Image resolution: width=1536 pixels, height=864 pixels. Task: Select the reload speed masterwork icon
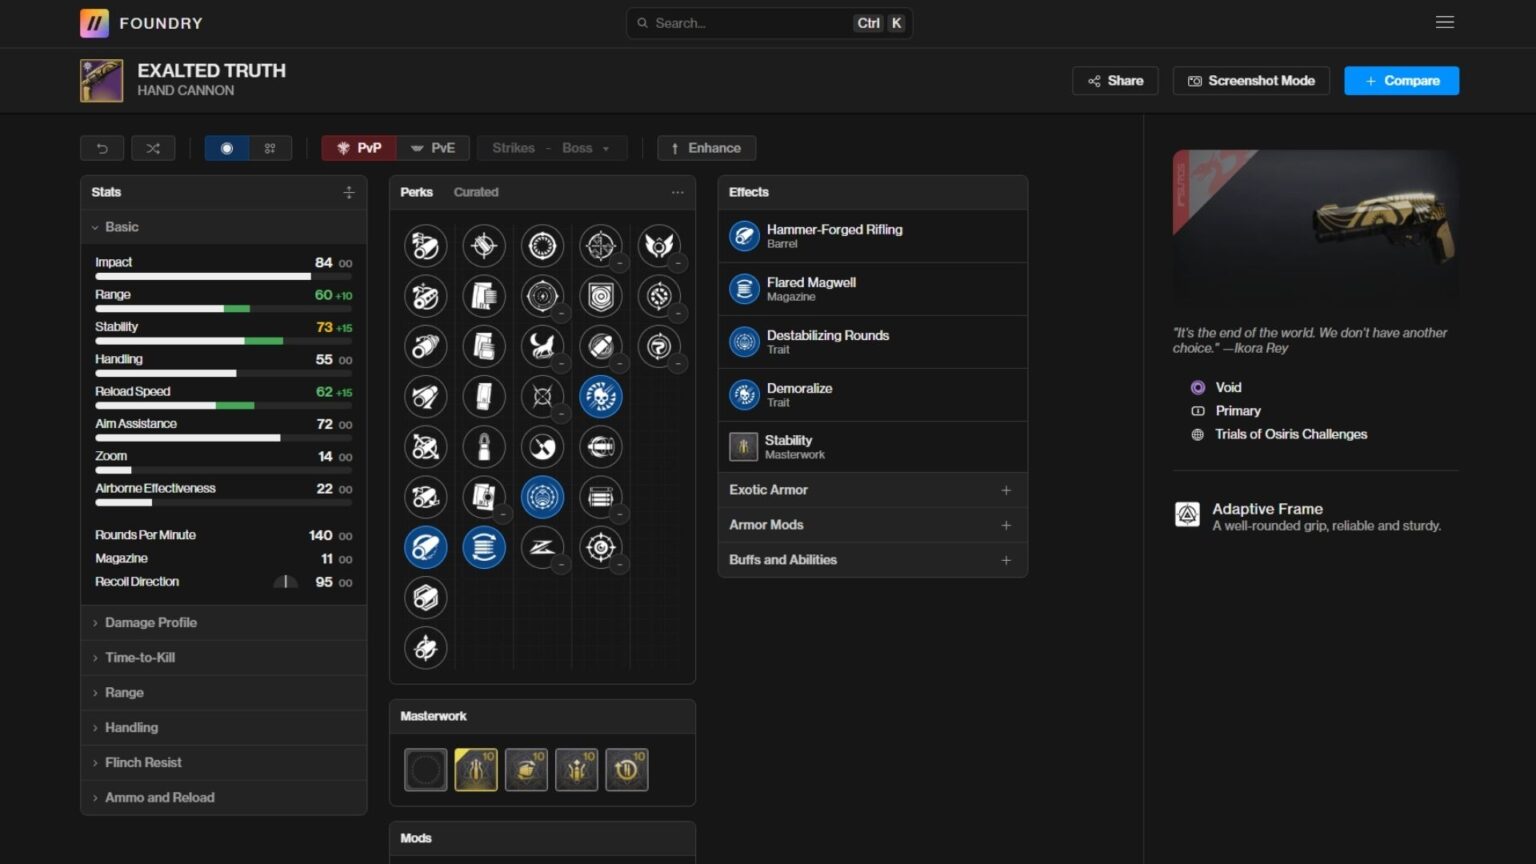tap(627, 770)
